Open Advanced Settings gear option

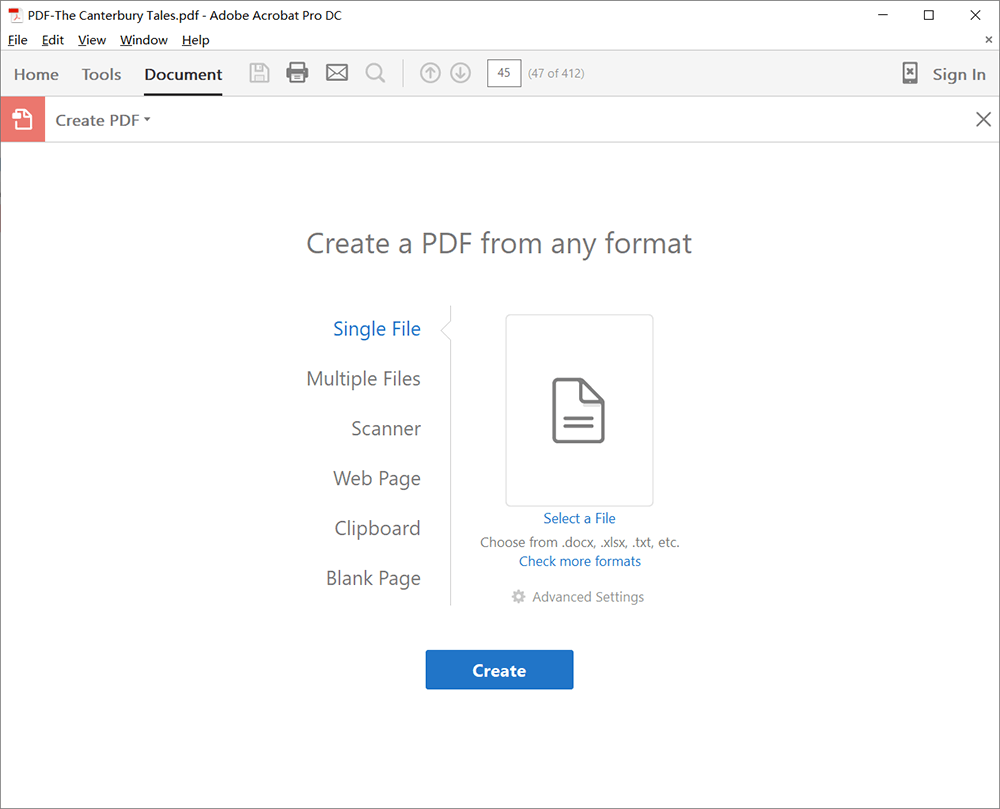578,597
